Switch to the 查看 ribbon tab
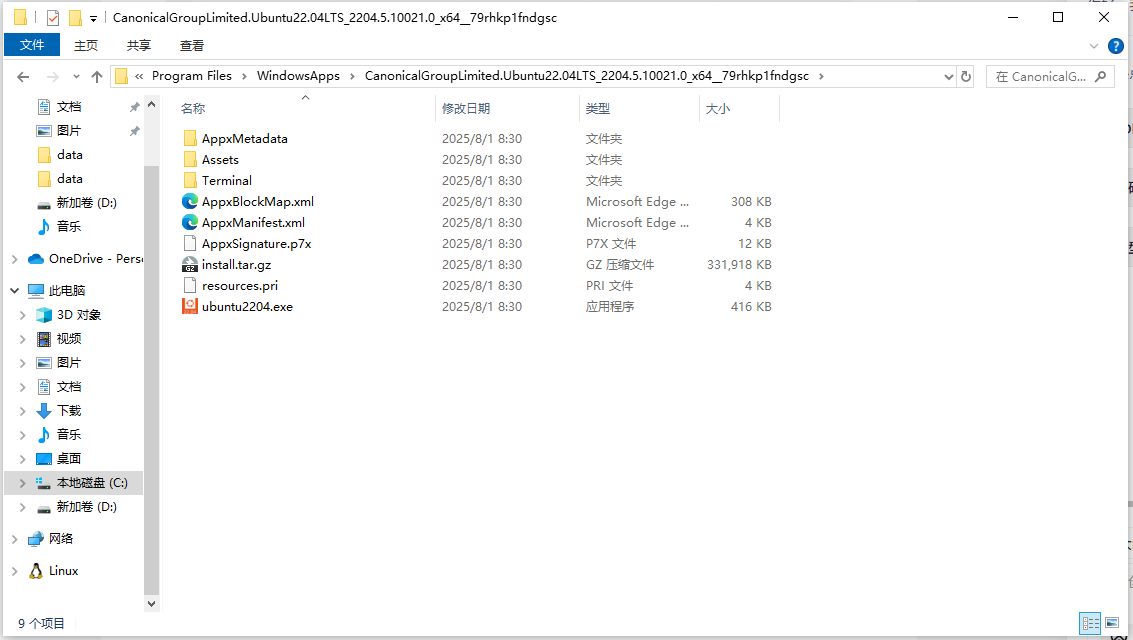This screenshot has height=640, width=1133. (x=191, y=44)
